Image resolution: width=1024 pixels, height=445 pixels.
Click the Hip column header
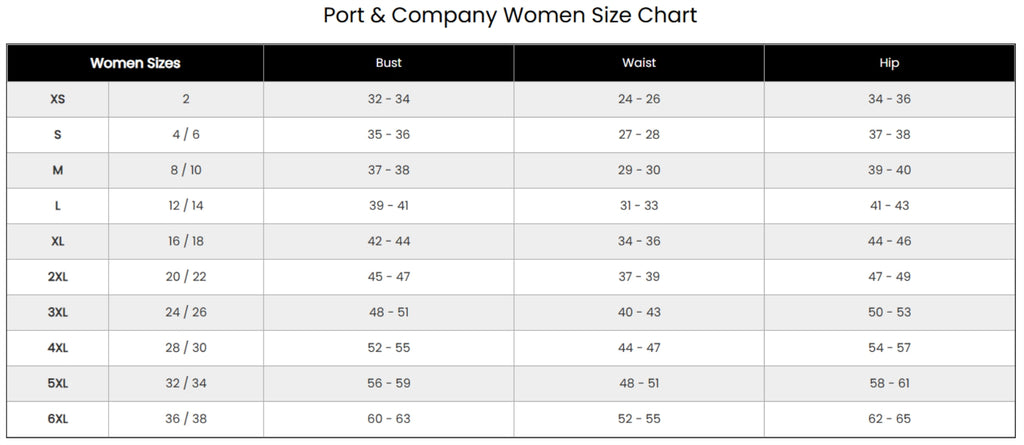[889, 63]
